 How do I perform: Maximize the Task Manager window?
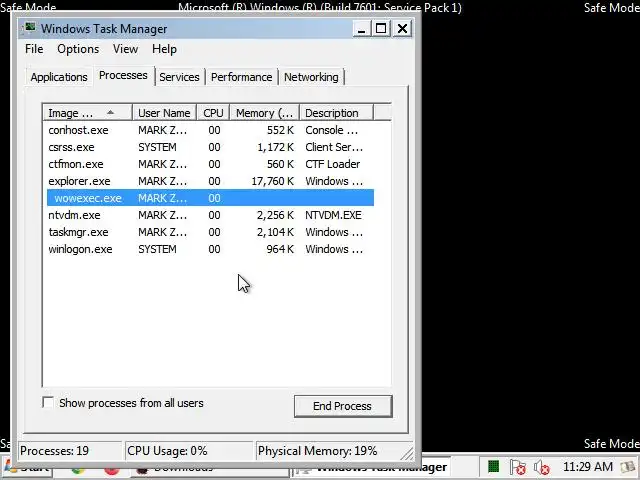pos(381,29)
